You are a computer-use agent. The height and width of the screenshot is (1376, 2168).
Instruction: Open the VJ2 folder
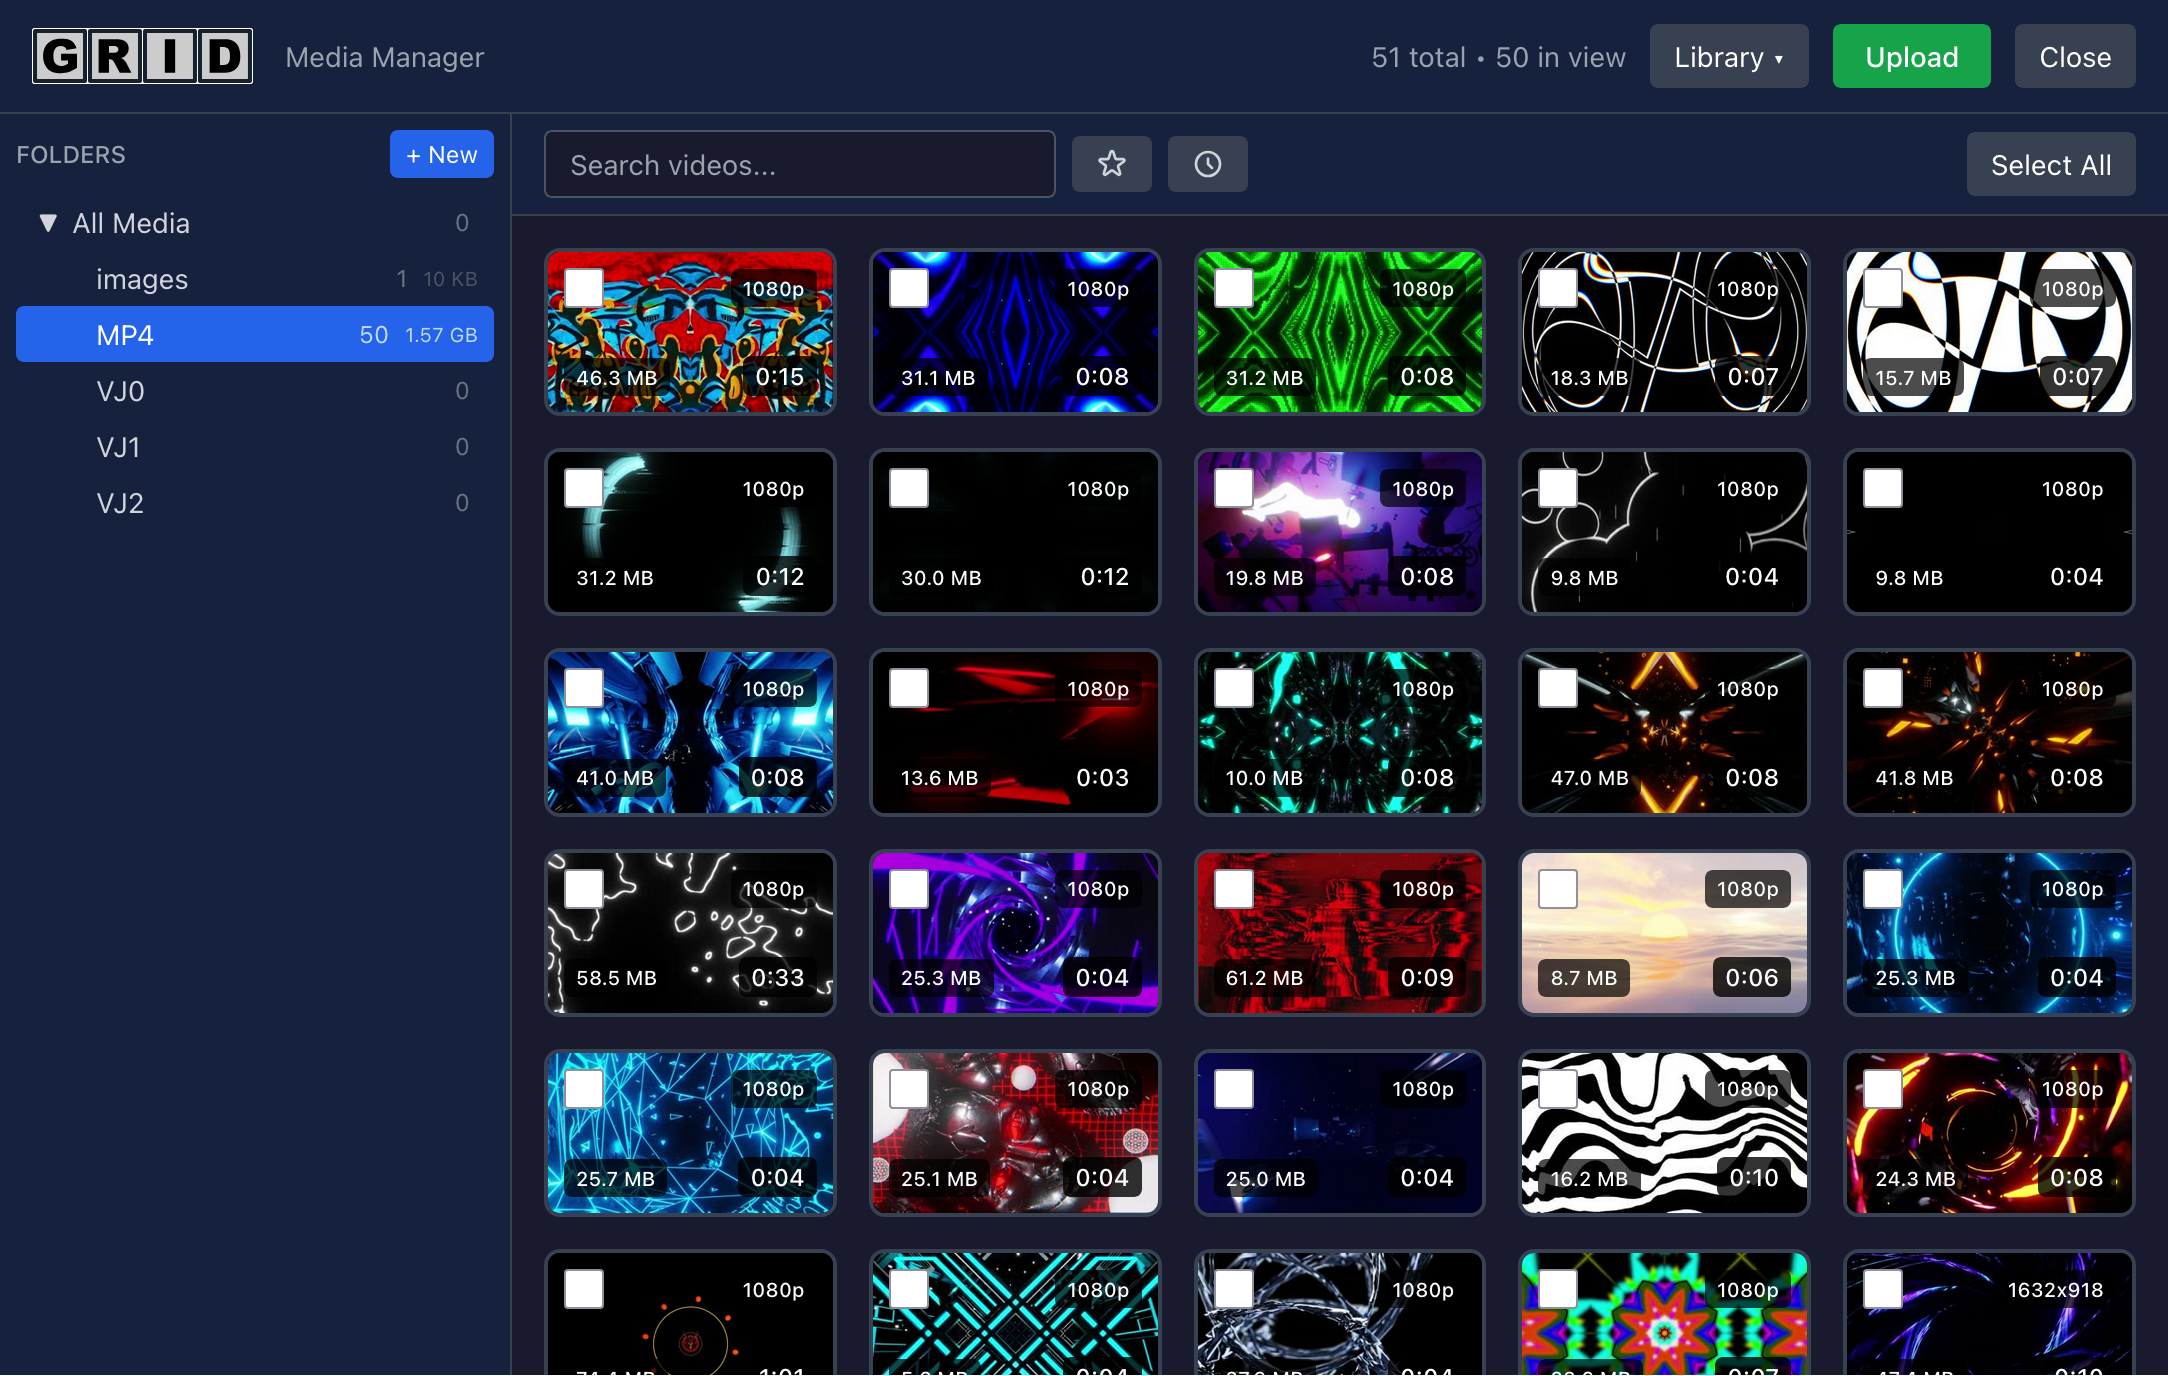(x=120, y=503)
